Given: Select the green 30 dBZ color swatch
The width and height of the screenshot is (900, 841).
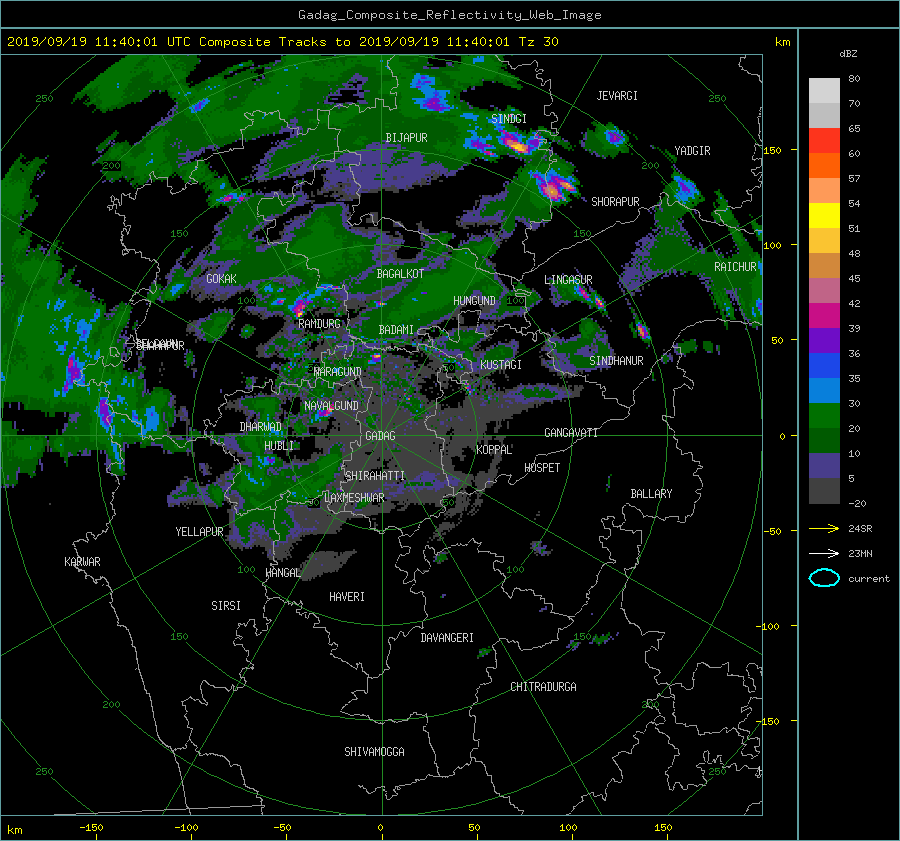Looking at the screenshot, I should coord(824,415).
